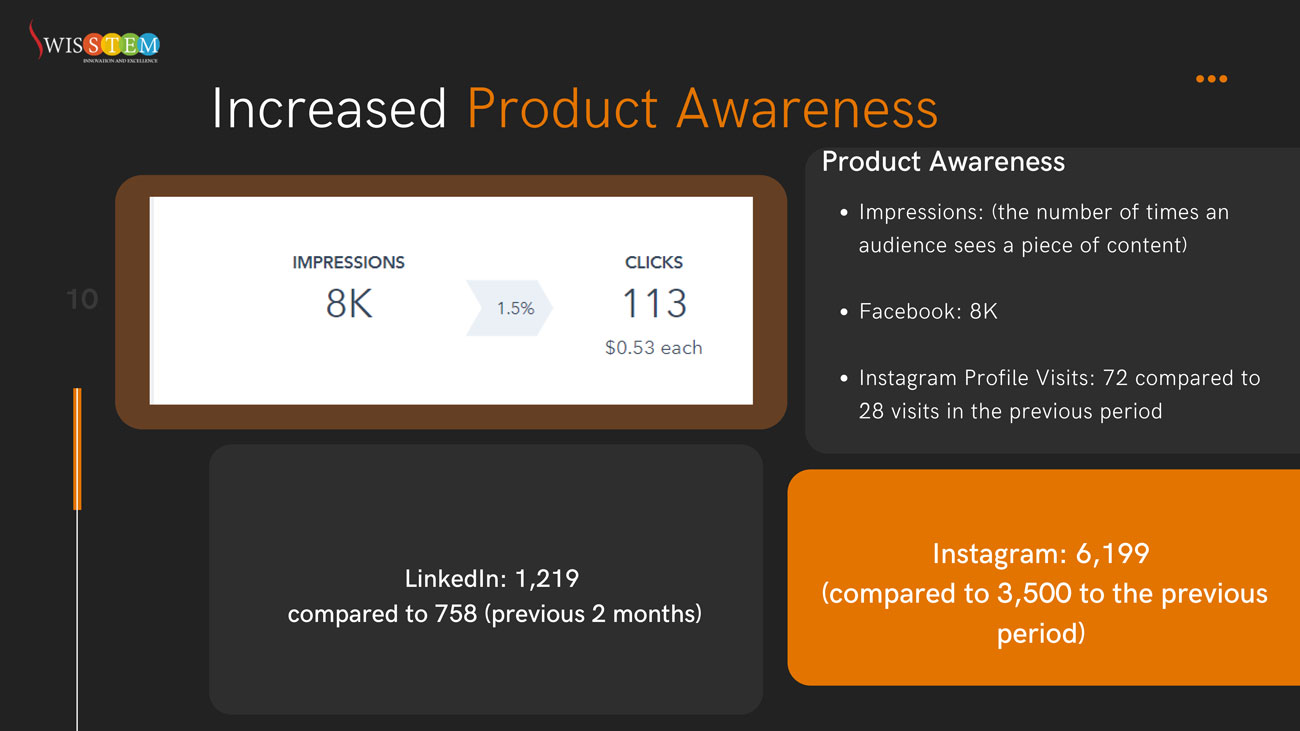This screenshot has height=731, width=1300.
Task: Click the Product Awareness panel heading
Action: (943, 162)
